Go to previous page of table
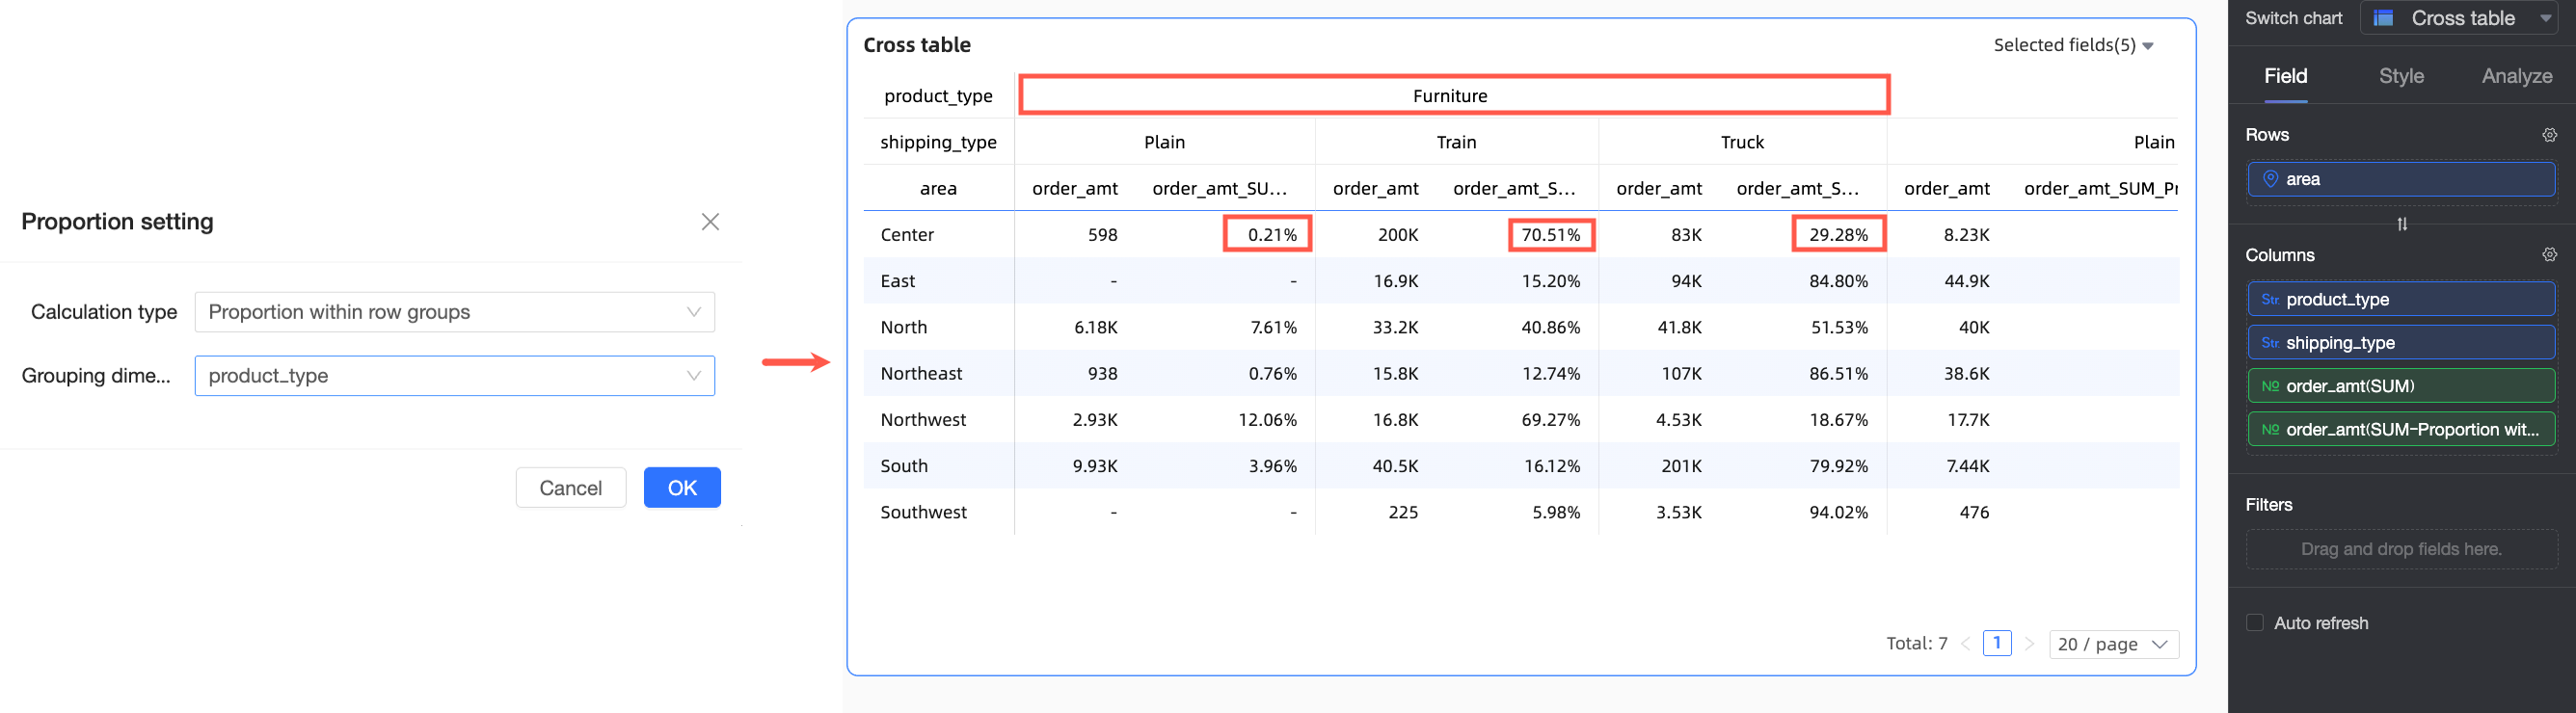The height and width of the screenshot is (713, 2576). tap(1965, 644)
